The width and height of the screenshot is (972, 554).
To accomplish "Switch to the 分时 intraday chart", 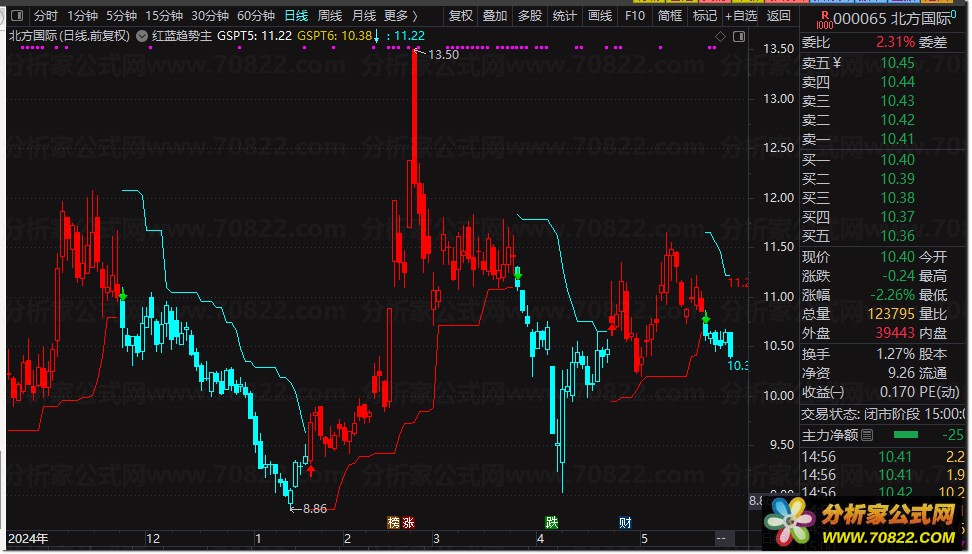I will (46, 15).
